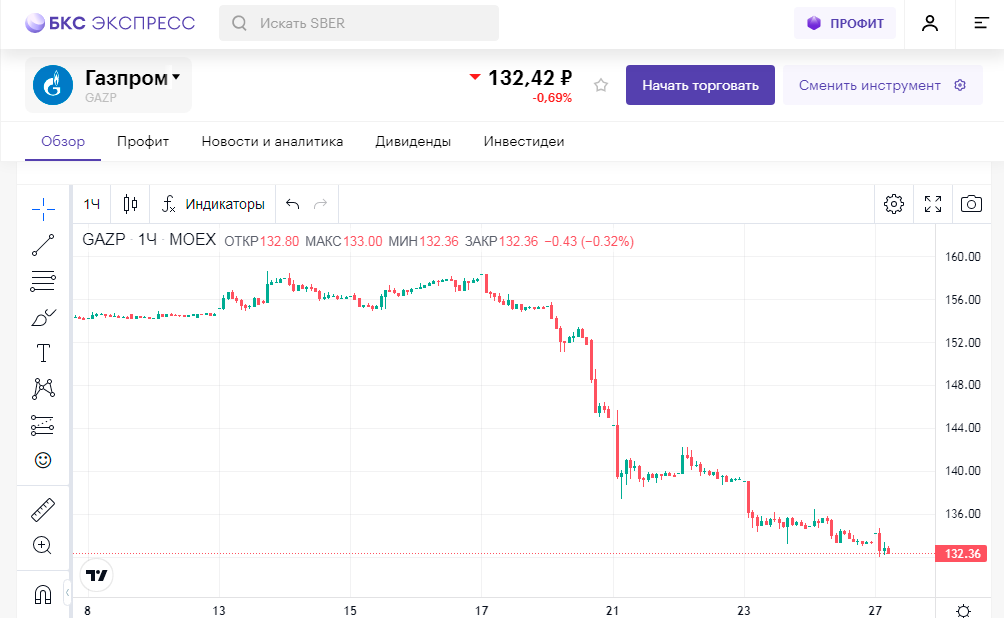
Task: Toggle the magnet snap mode
Action: coord(43,594)
